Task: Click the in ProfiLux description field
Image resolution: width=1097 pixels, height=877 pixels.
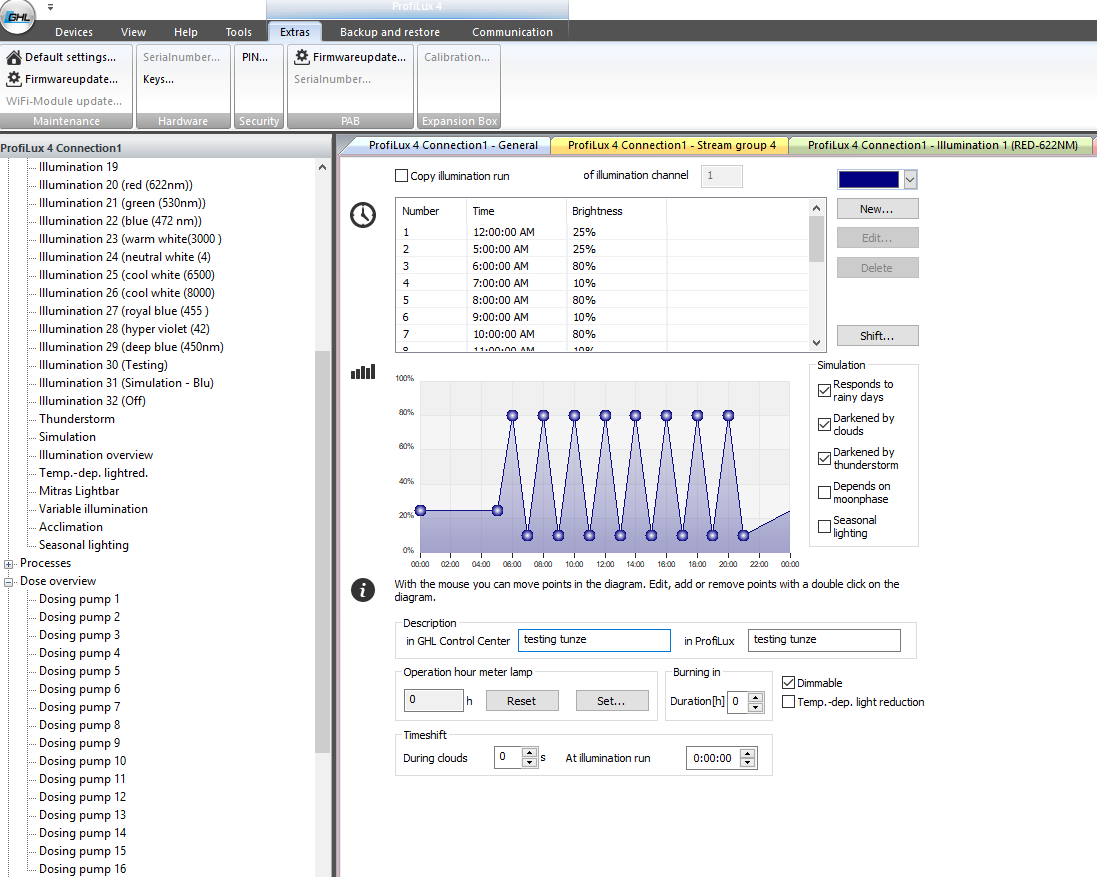Action: click(824, 640)
